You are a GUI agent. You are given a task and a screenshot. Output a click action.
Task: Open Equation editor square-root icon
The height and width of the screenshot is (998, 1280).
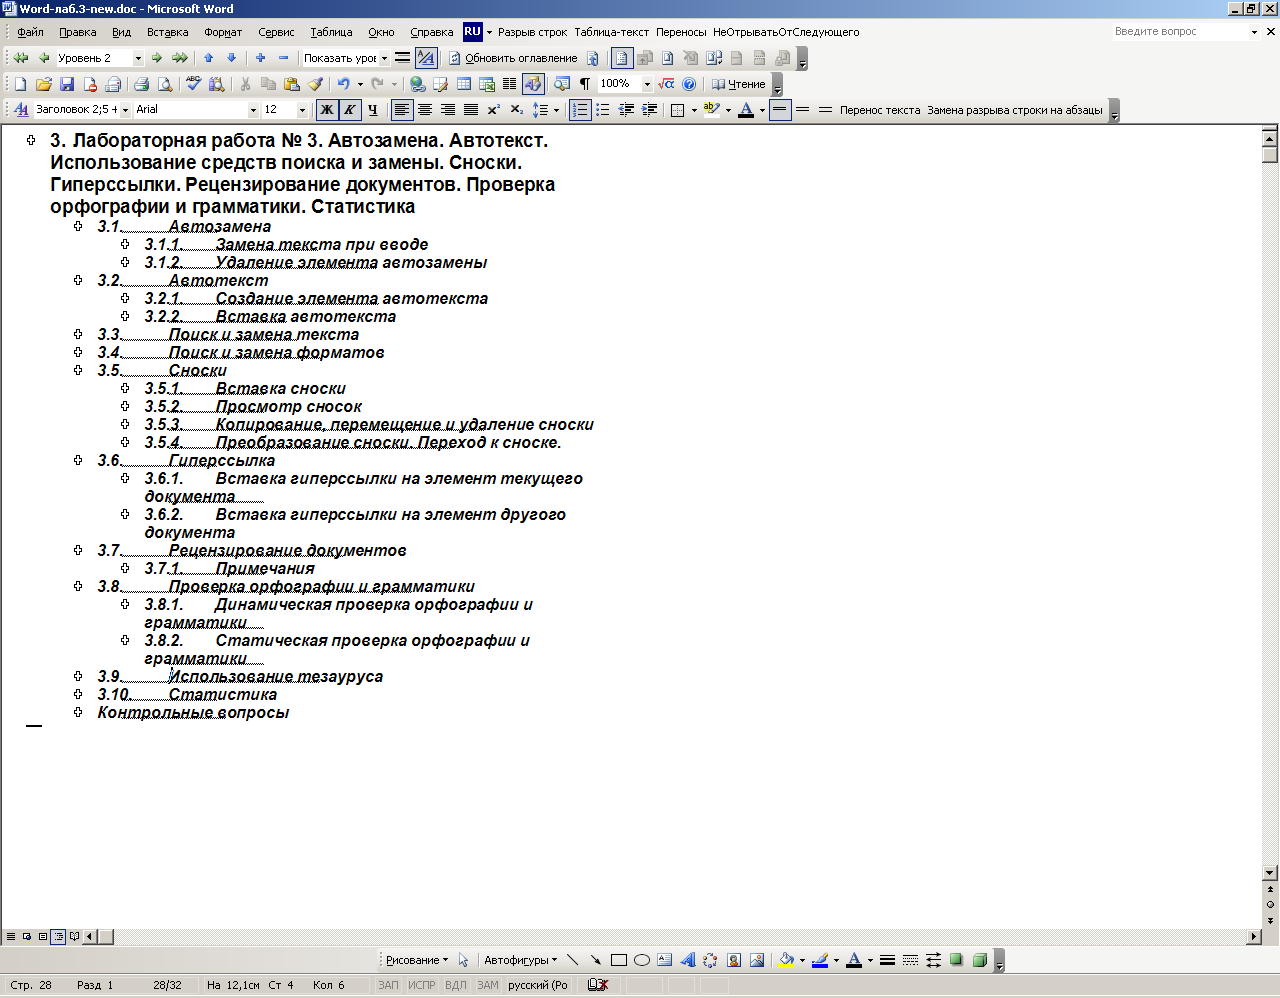(667, 84)
